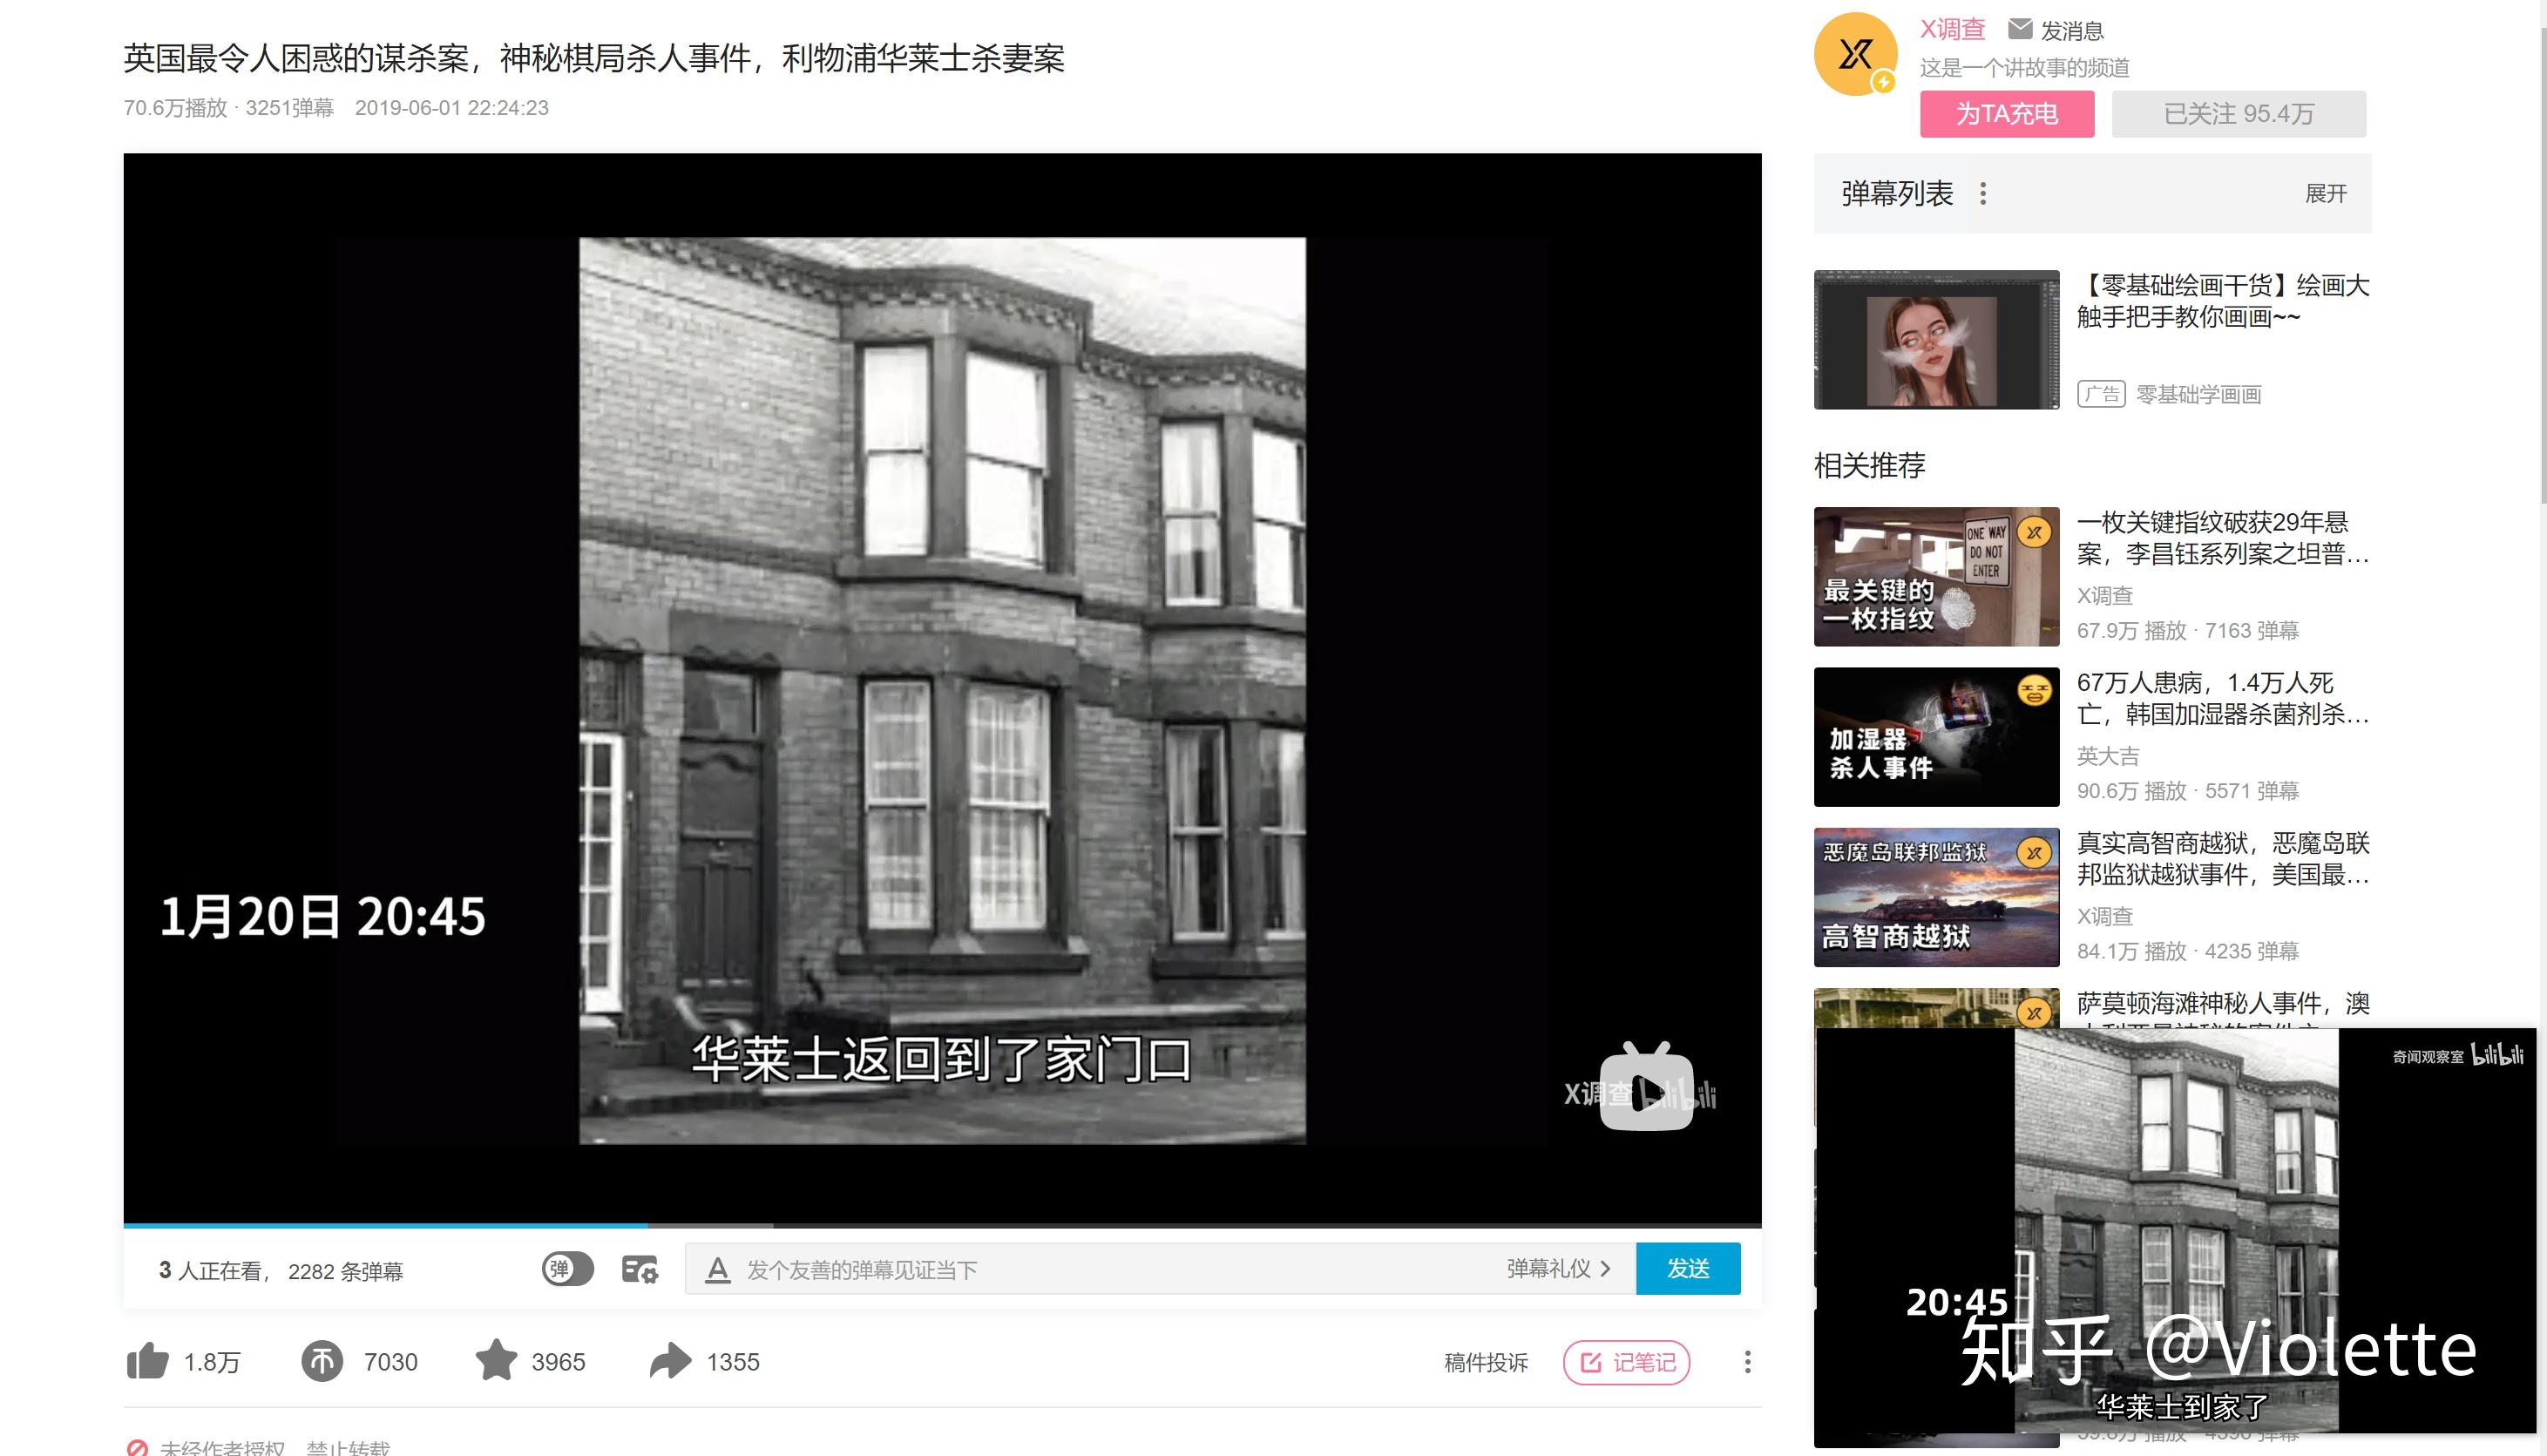Click the 发消息 envelope icon
2547x1456 pixels.
[x=2021, y=29]
